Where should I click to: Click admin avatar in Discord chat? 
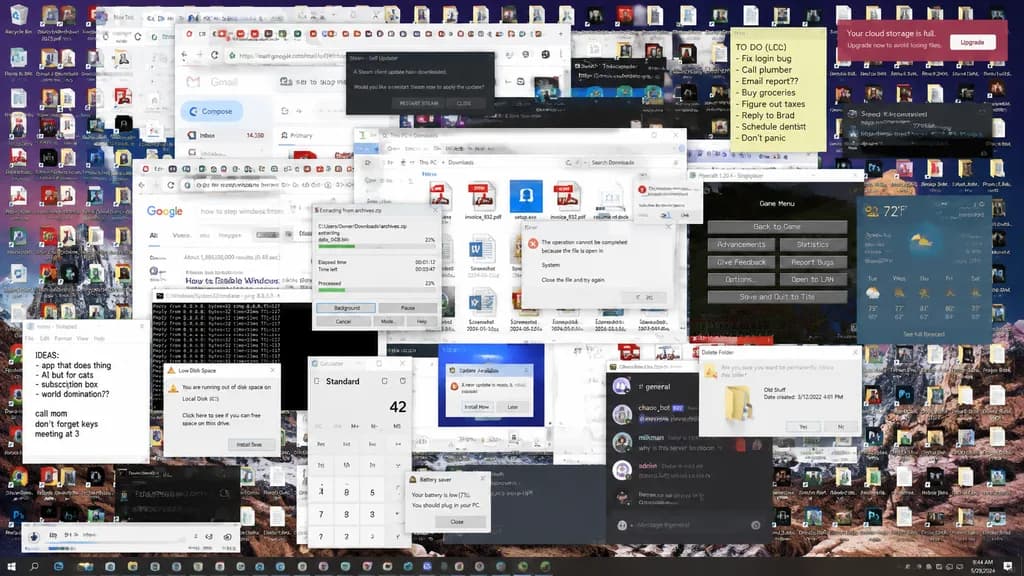[622, 470]
